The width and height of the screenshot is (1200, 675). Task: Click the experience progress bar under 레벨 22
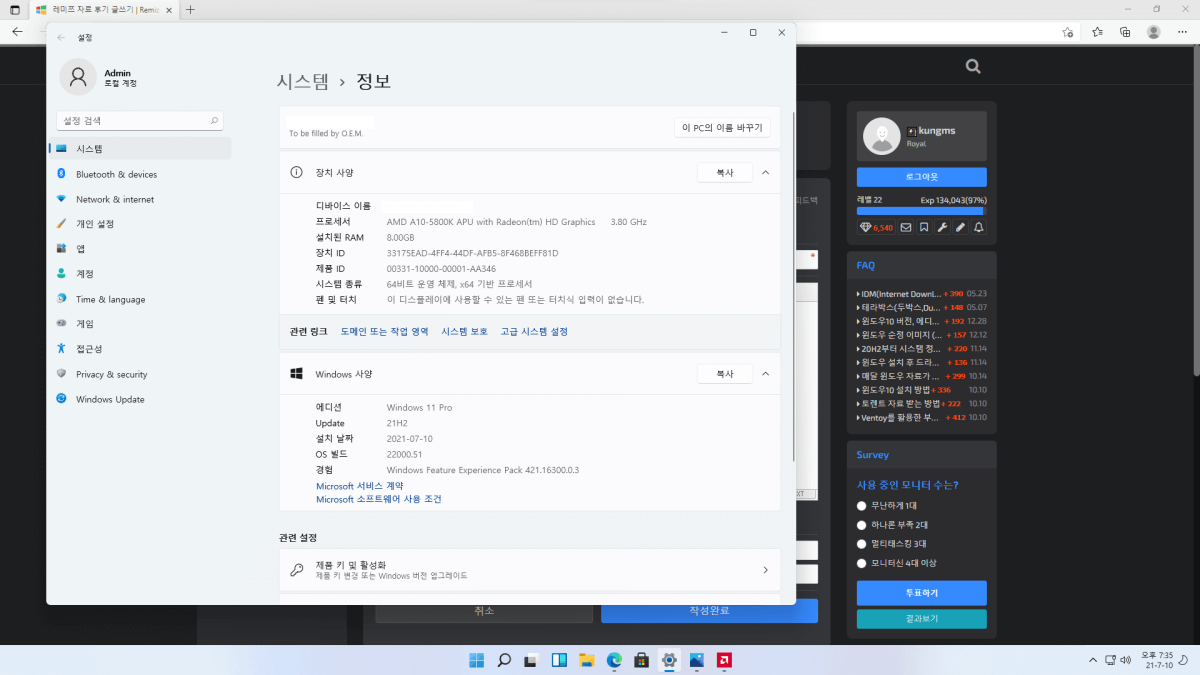pos(921,211)
